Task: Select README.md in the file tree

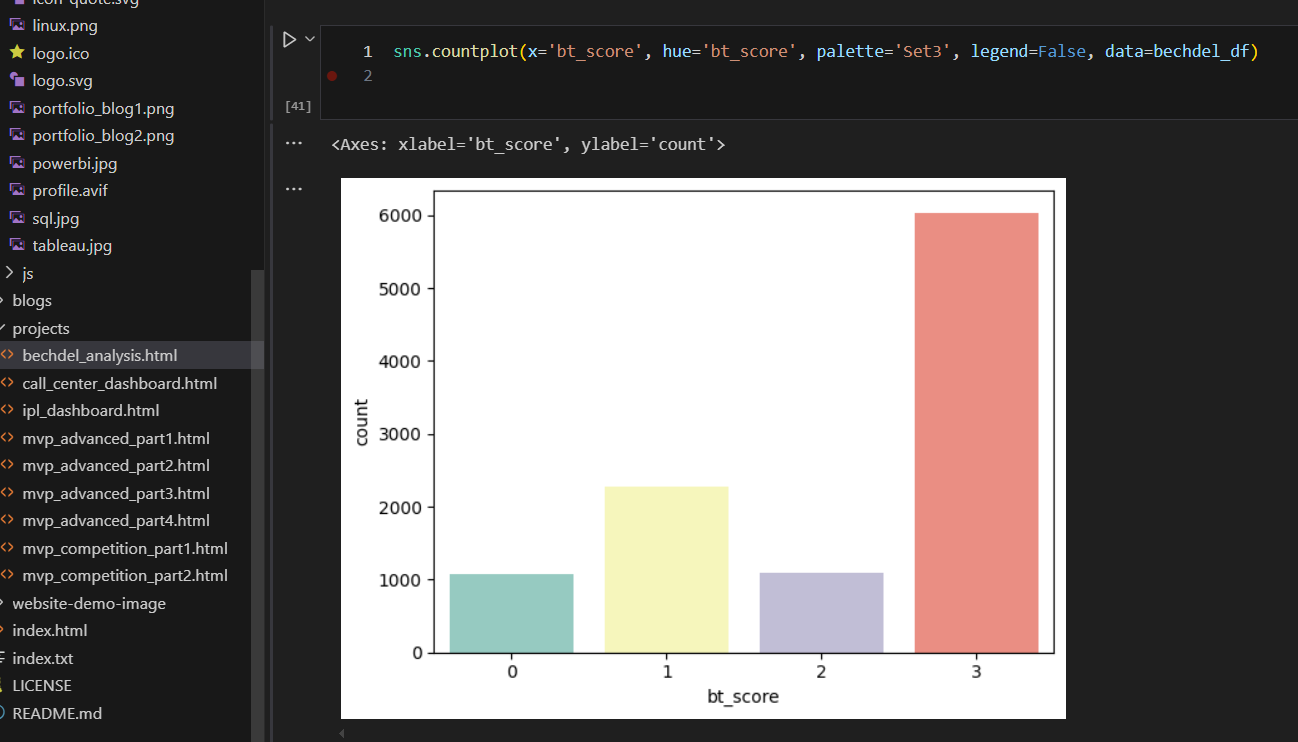Action: [x=56, y=713]
